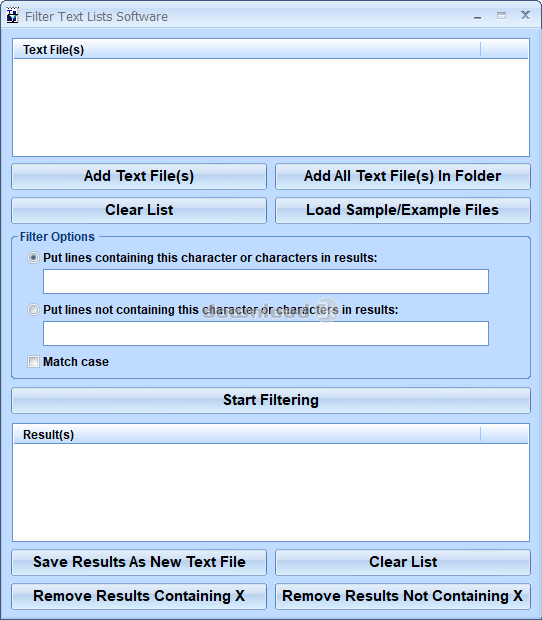Click Add All Text File(s) In Folder

click(x=402, y=176)
